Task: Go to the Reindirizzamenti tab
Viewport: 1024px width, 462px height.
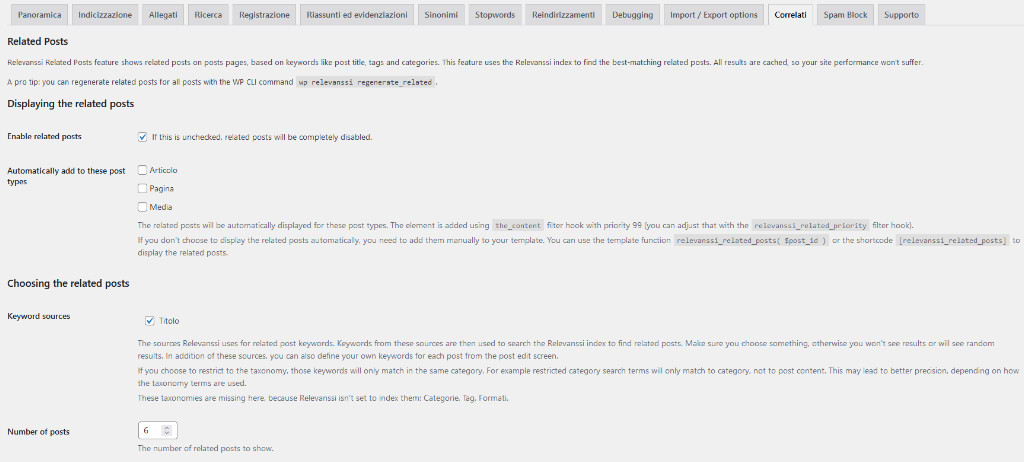Action: pos(563,14)
